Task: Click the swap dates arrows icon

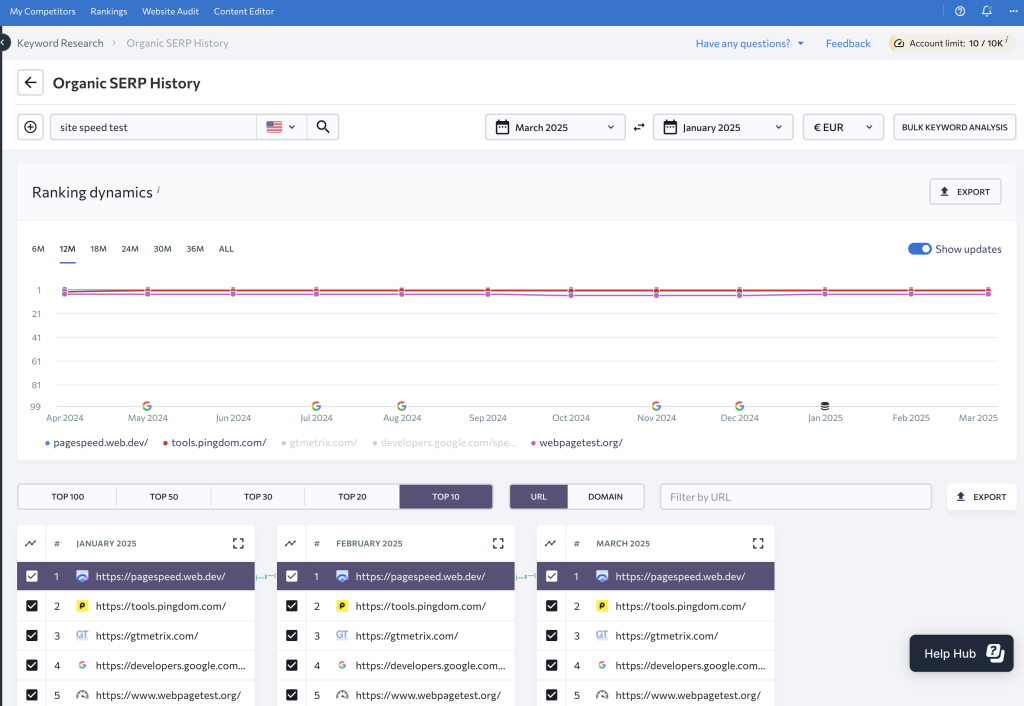Action: tap(639, 127)
